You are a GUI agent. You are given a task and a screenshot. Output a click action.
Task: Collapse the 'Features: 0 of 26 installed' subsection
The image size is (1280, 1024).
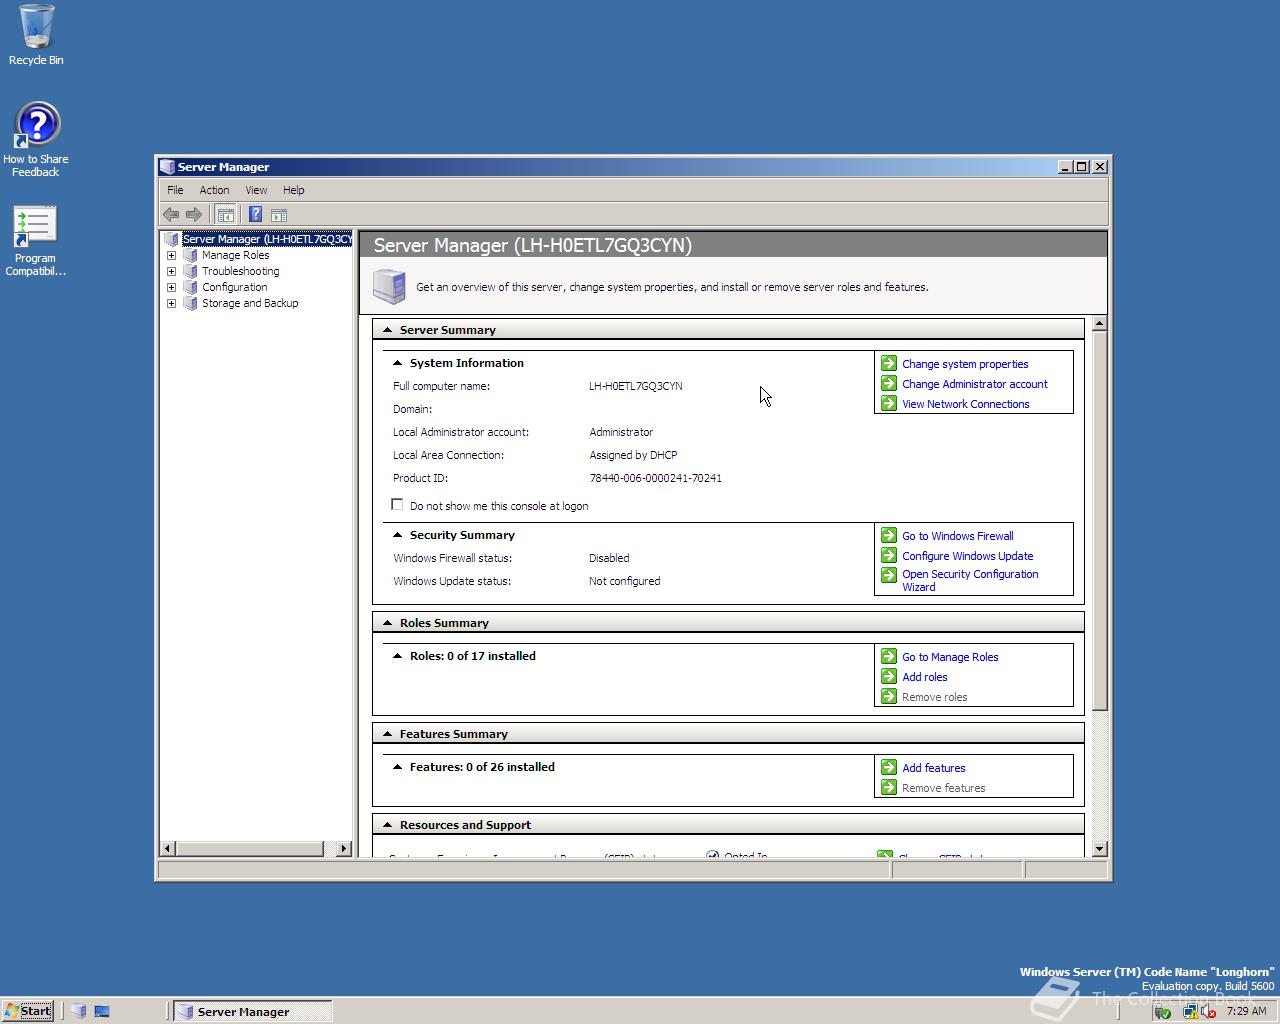[x=398, y=767]
